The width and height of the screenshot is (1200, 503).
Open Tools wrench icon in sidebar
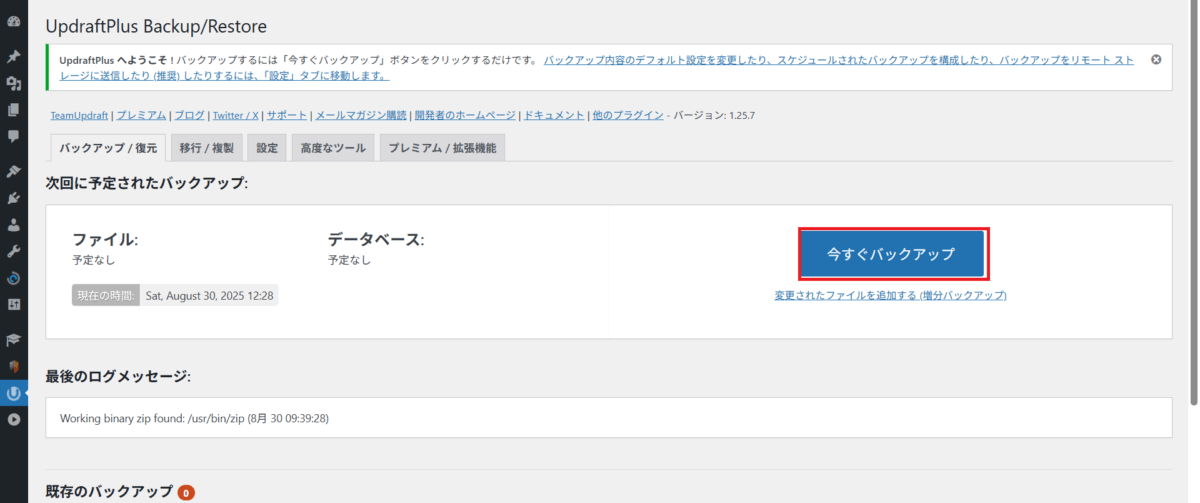13,251
